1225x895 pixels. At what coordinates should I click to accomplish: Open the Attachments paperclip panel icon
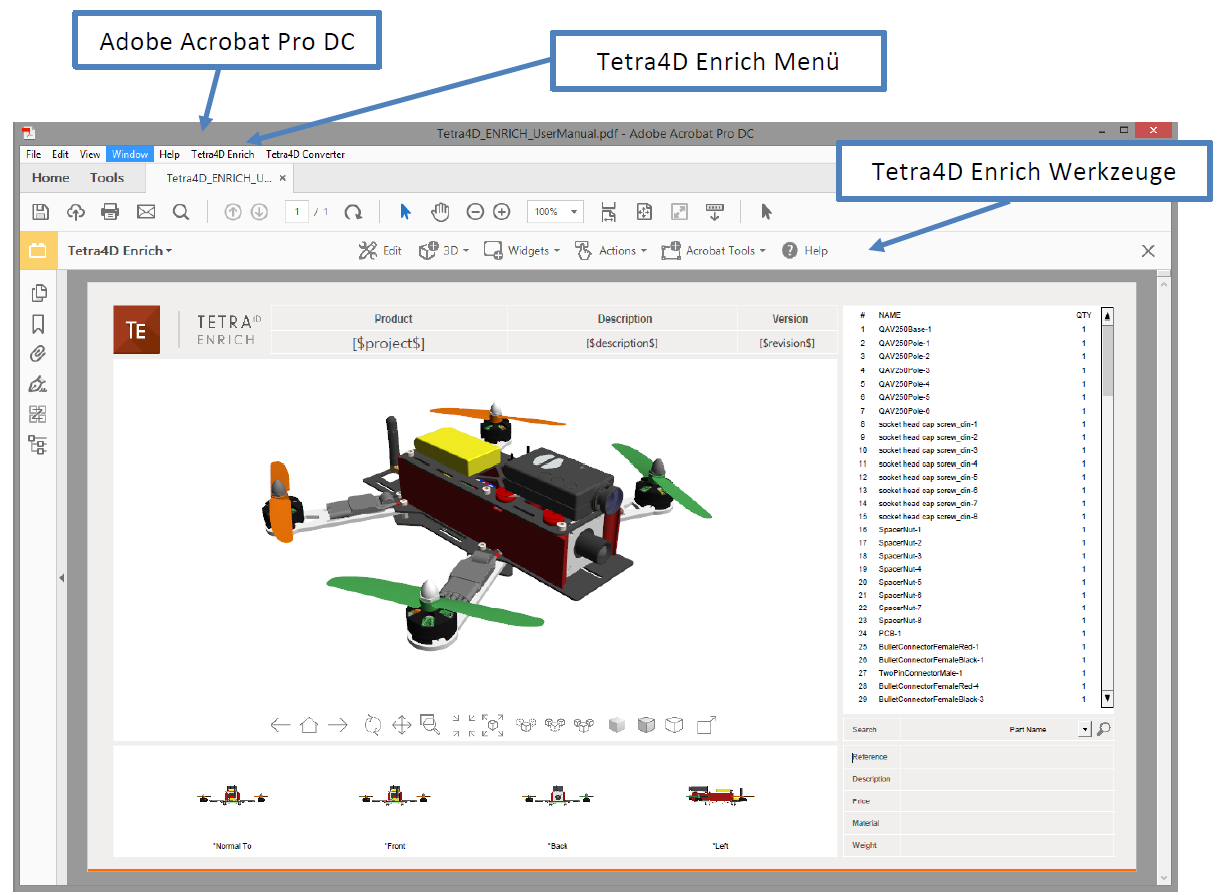[x=37, y=353]
